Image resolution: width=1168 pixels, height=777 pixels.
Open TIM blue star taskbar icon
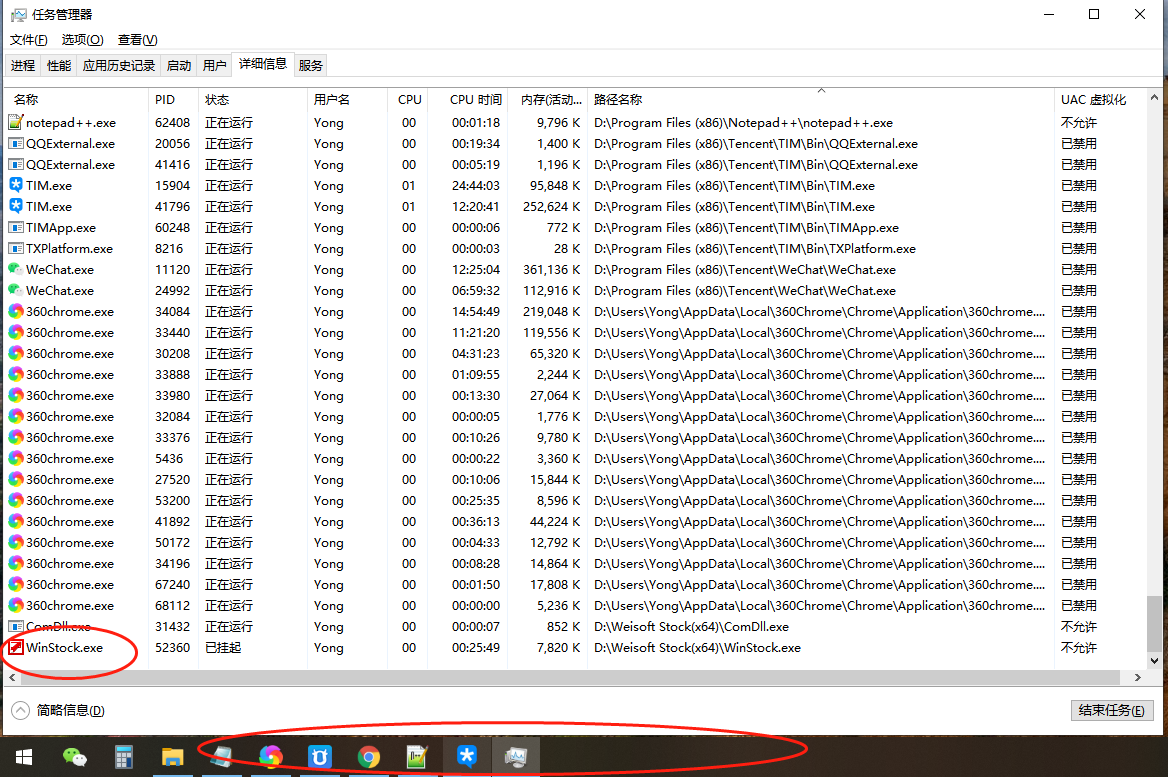pos(467,757)
